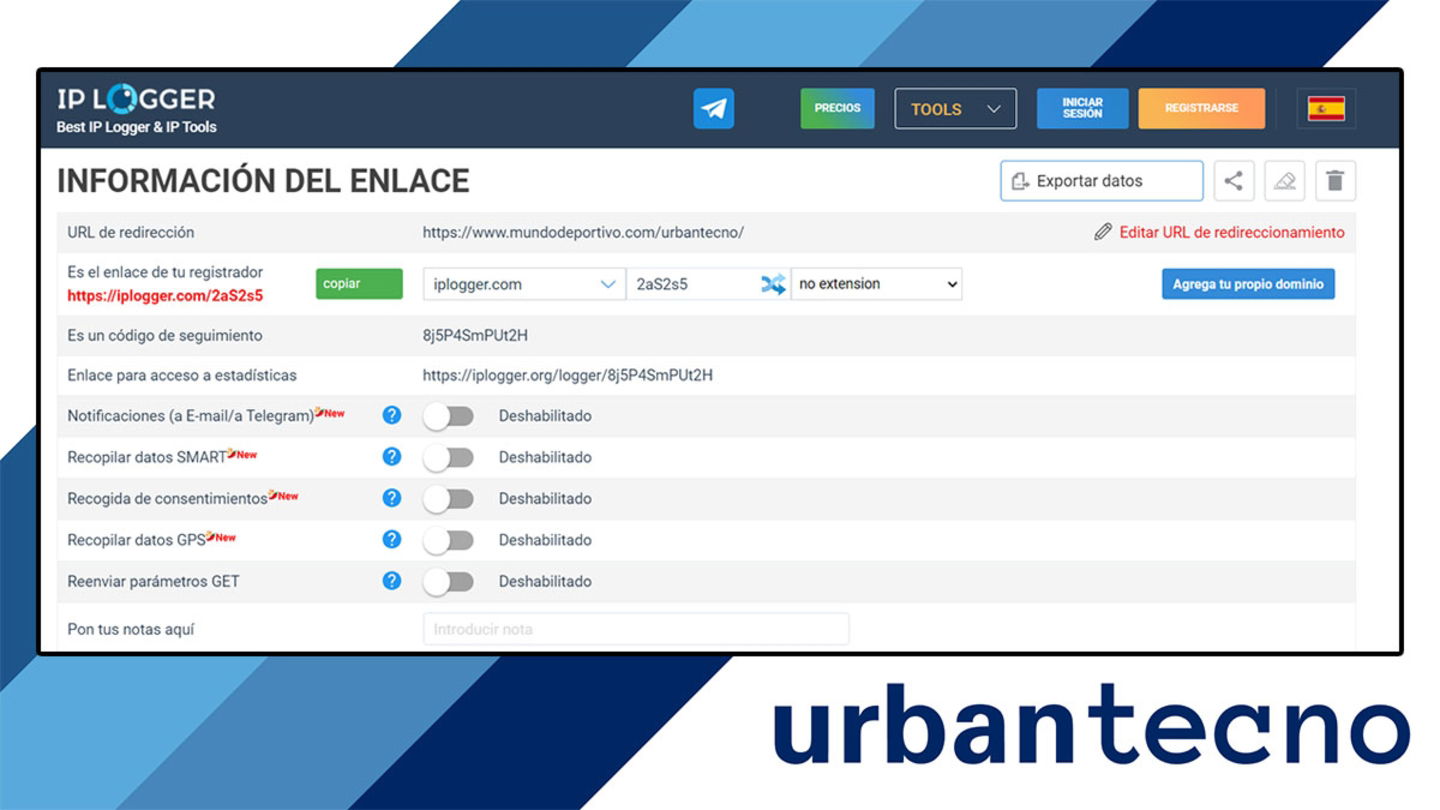Click the iplogger.org/logger statistics URL
This screenshot has height=810, width=1440.
(568, 376)
